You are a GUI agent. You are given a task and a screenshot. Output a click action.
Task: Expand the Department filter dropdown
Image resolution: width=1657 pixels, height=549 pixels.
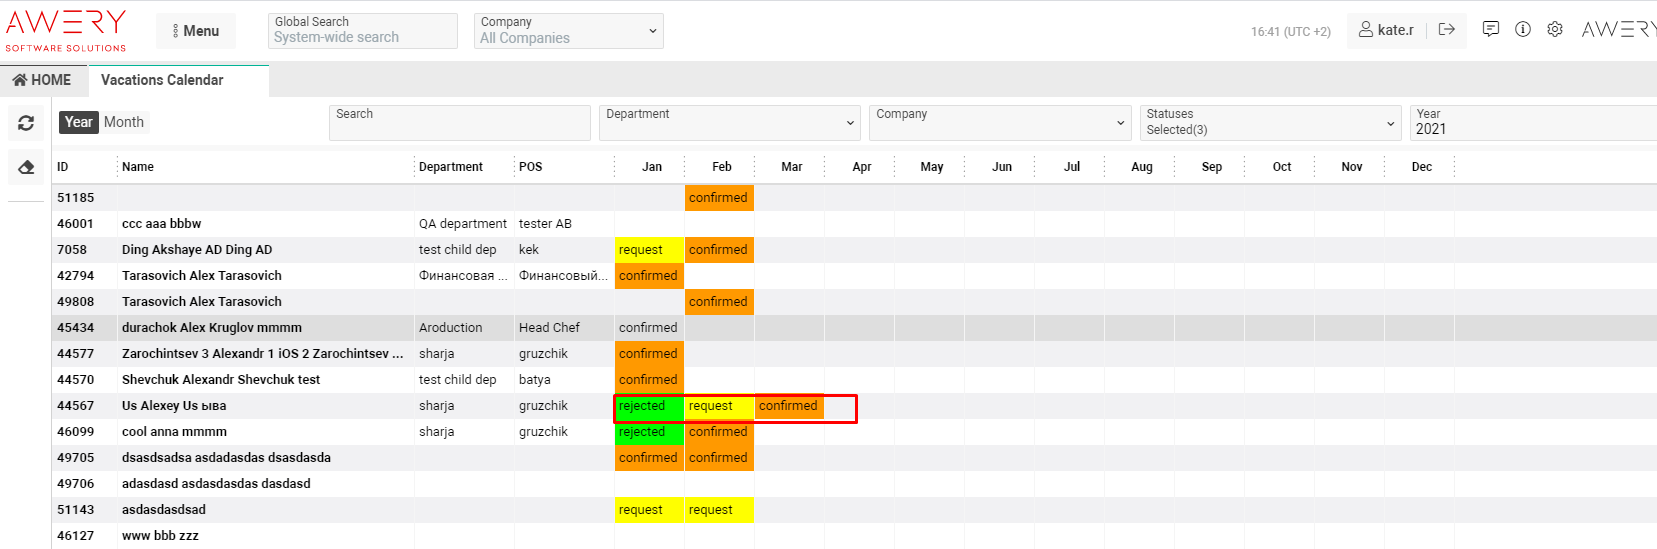pos(729,123)
